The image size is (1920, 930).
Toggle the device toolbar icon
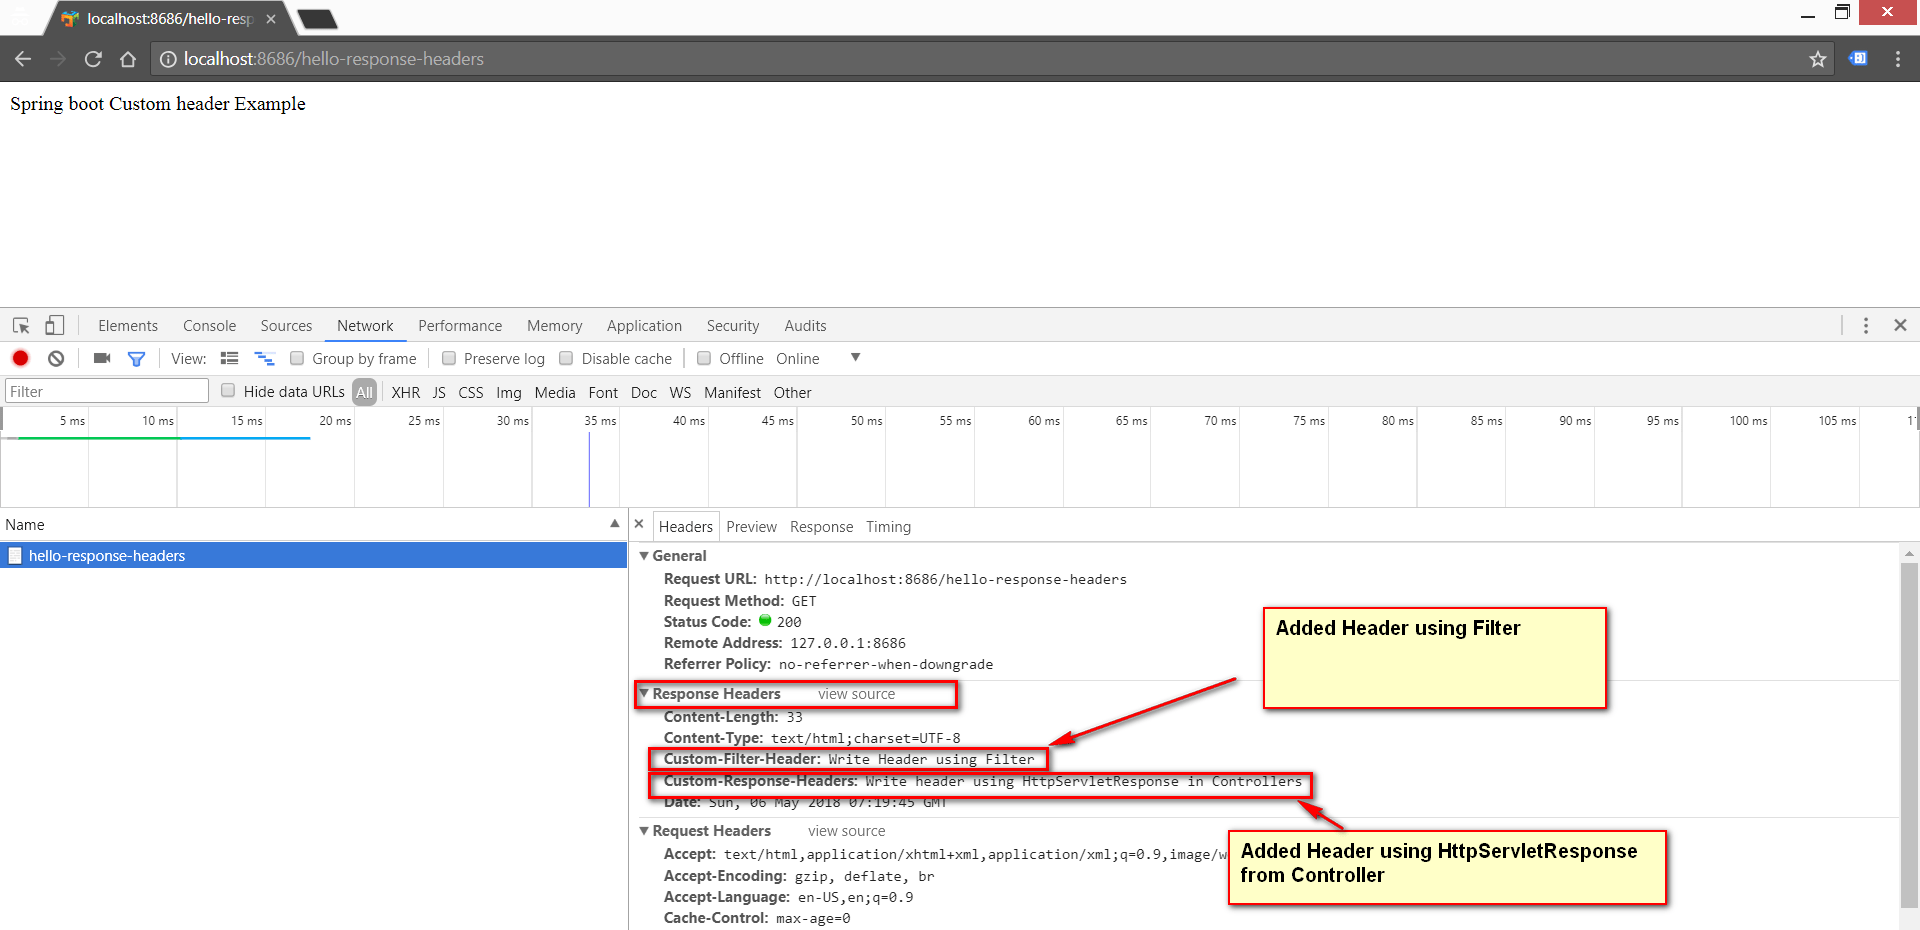pyautogui.click(x=54, y=325)
